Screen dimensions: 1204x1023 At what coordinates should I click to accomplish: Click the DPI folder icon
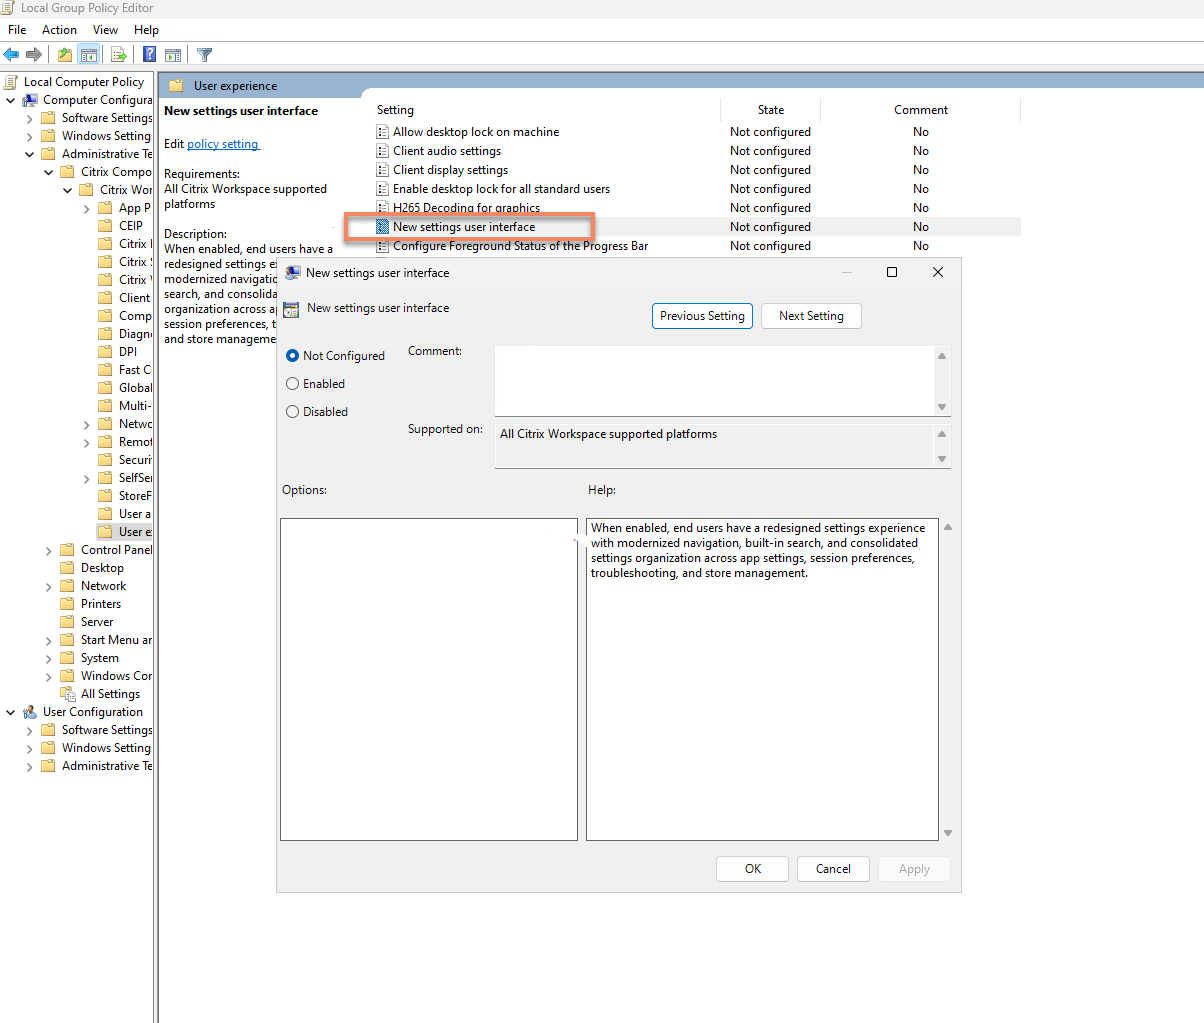click(105, 352)
